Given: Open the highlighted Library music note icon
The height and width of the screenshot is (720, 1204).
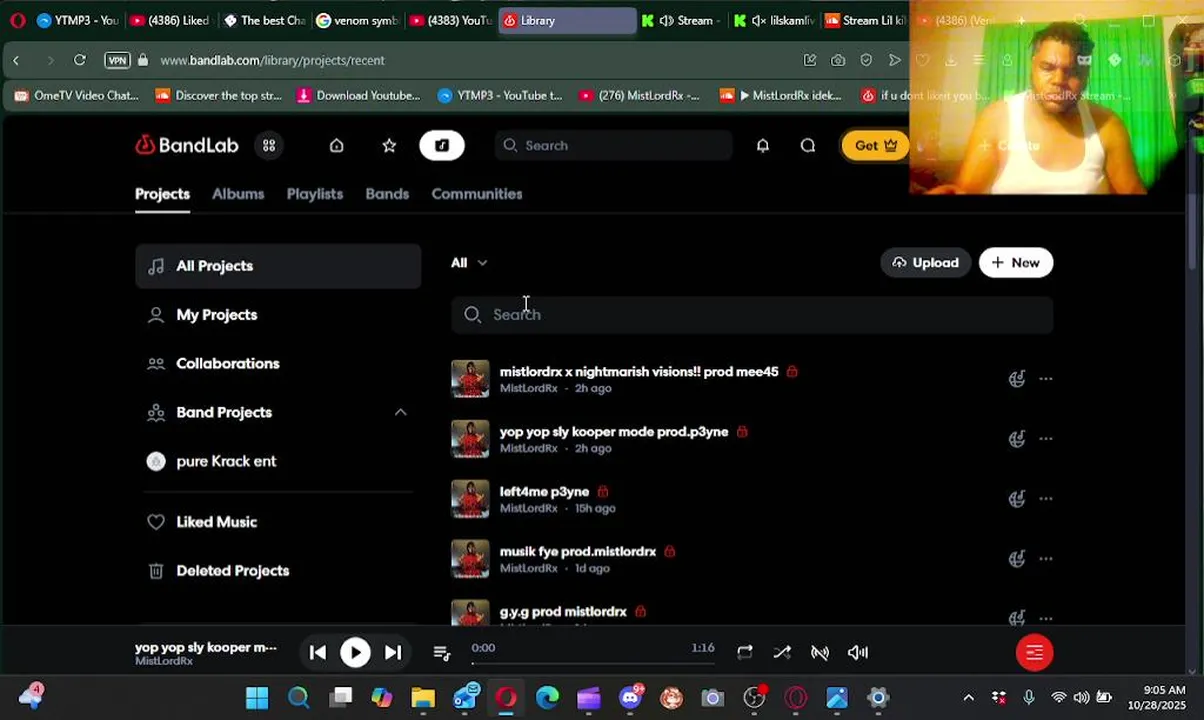Looking at the screenshot, I should pyautogui.click(x=441, y=145).
